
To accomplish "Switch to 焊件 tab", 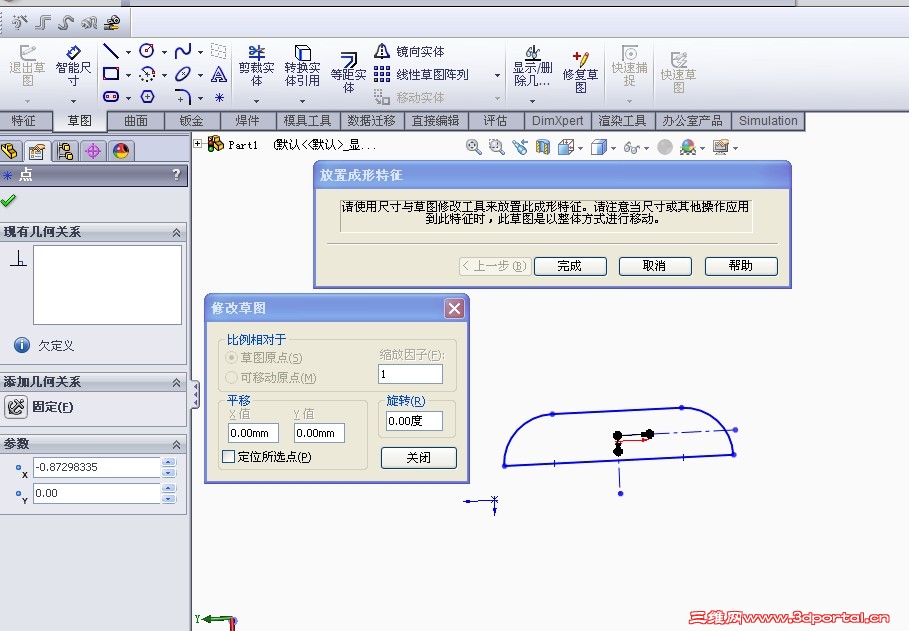I will [248, 121].
